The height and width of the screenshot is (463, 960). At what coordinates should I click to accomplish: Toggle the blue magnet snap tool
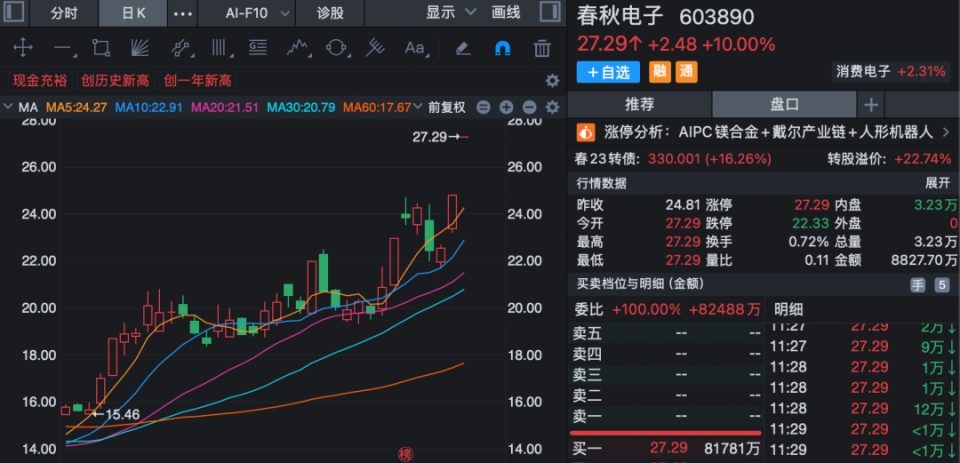503,48
